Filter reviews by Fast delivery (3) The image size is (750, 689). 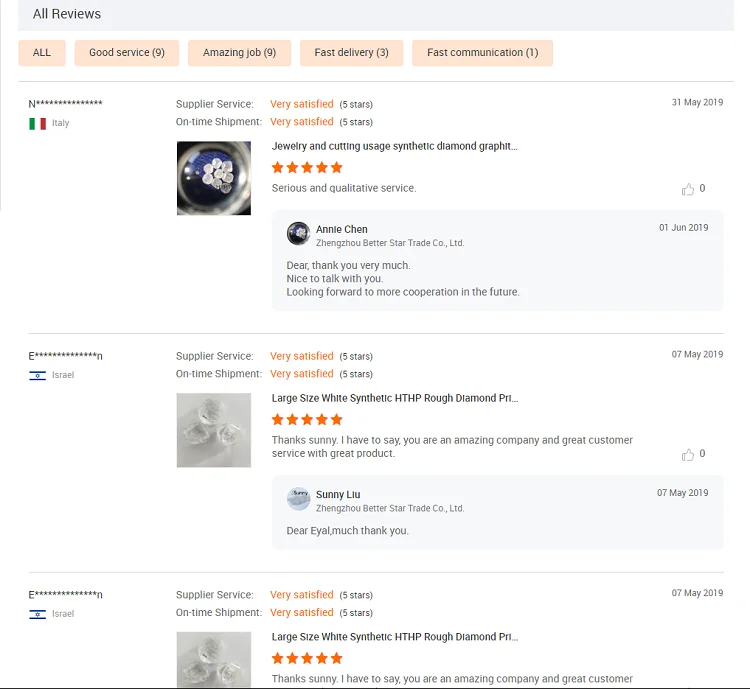pos(352,53)
